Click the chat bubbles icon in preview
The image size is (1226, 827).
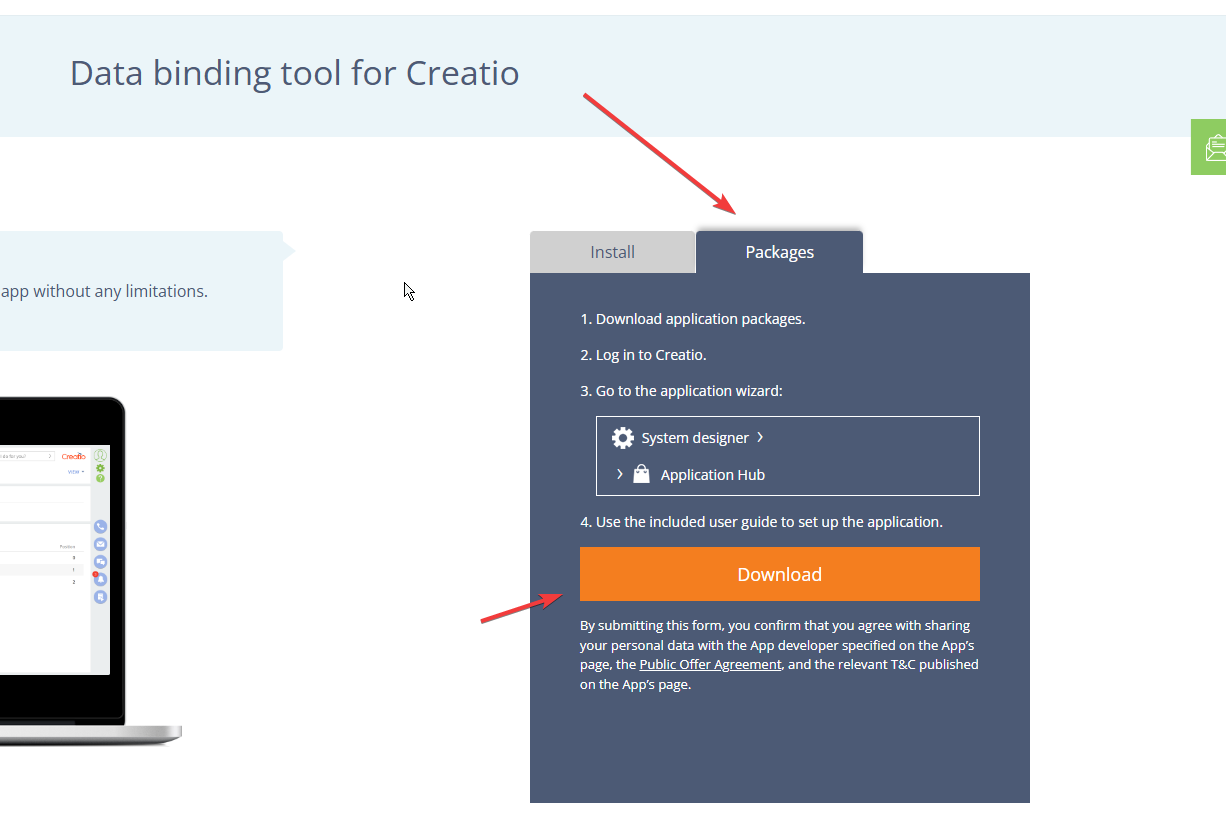tap(100, 562)
